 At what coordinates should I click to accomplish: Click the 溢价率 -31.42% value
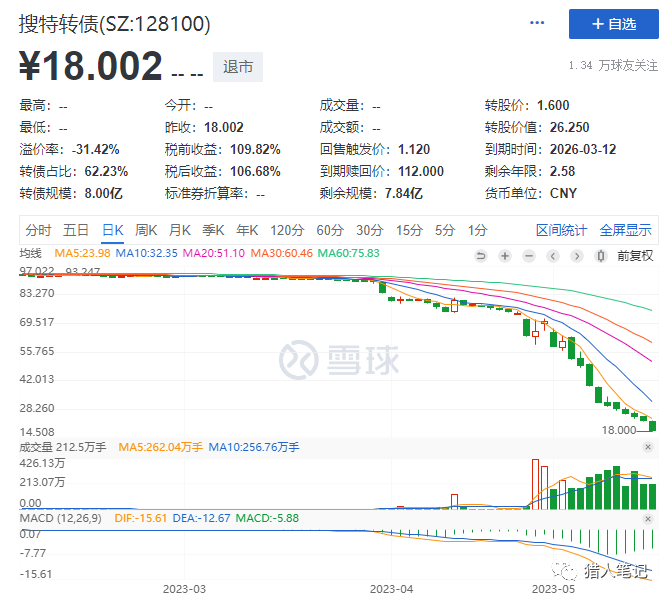coord(96,149)
